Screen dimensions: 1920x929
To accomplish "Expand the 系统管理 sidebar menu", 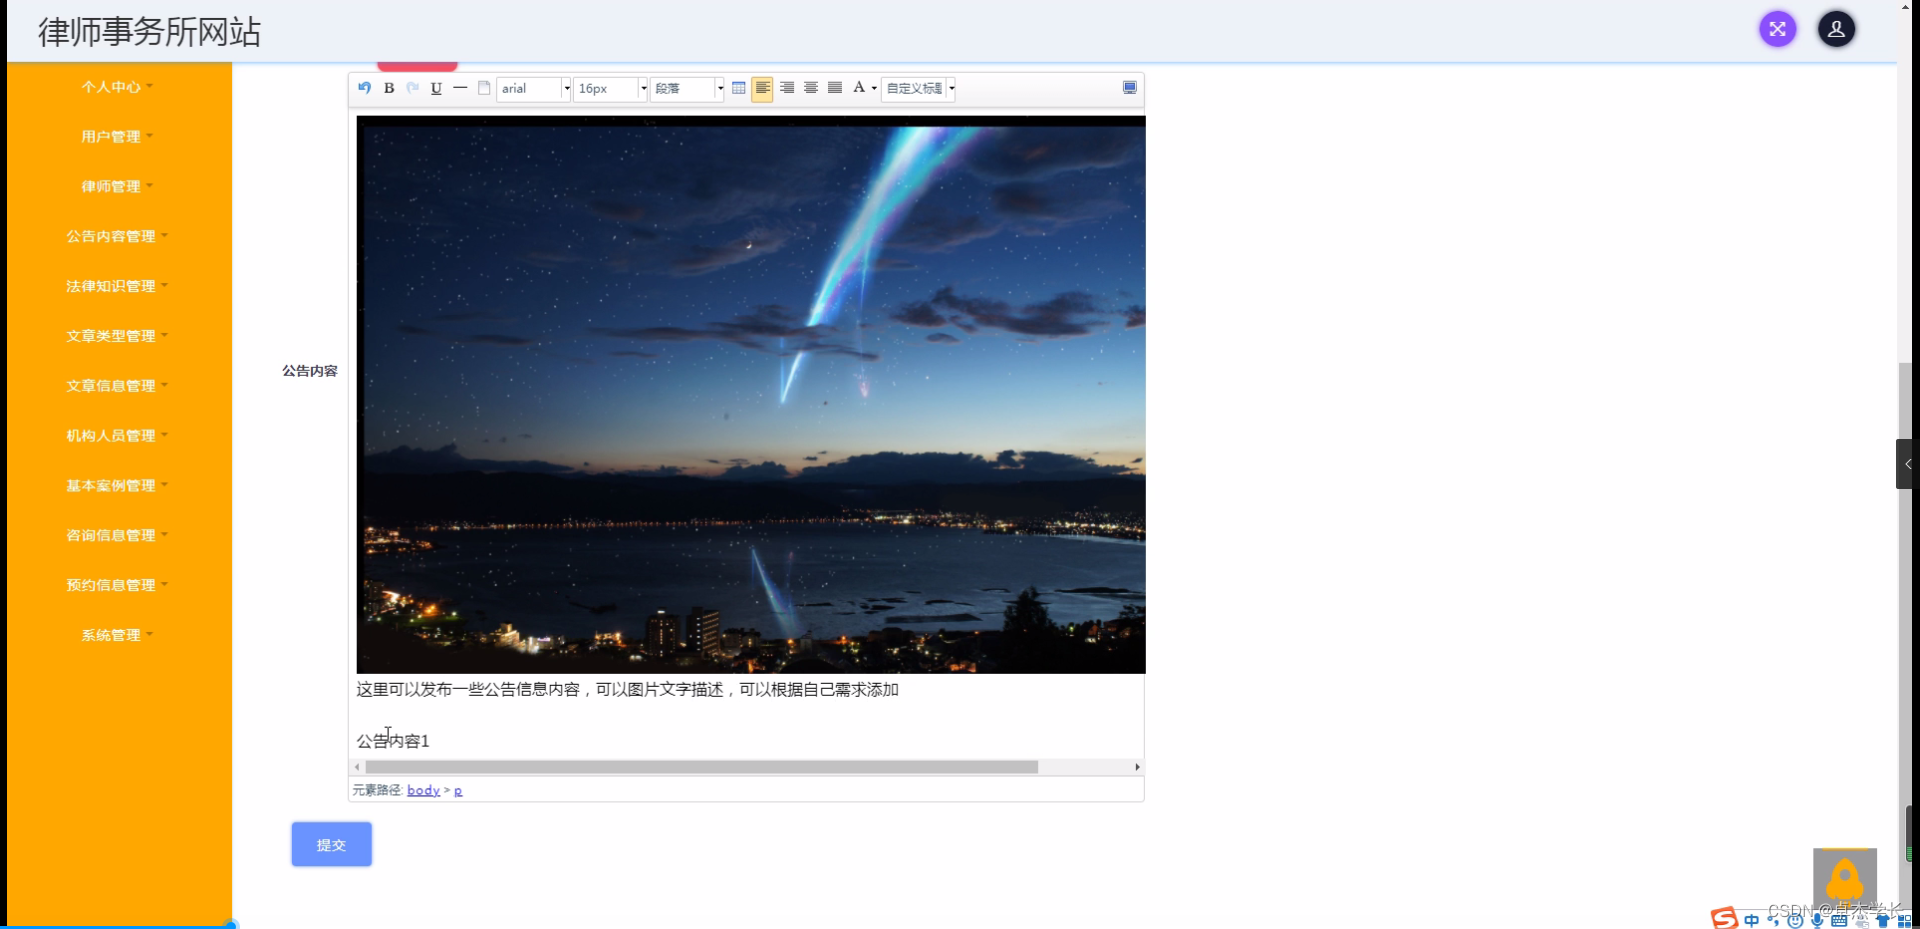I will coord(117,635).
